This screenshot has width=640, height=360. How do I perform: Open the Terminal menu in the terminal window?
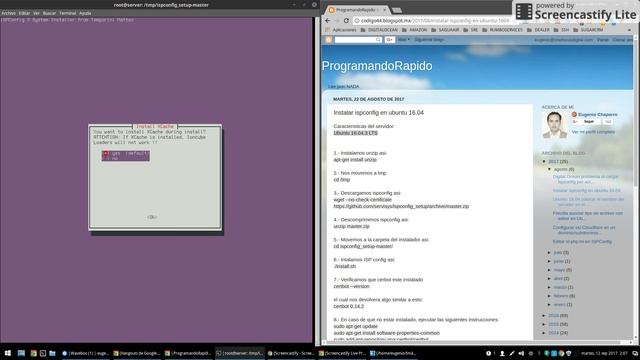pos(67,13)
